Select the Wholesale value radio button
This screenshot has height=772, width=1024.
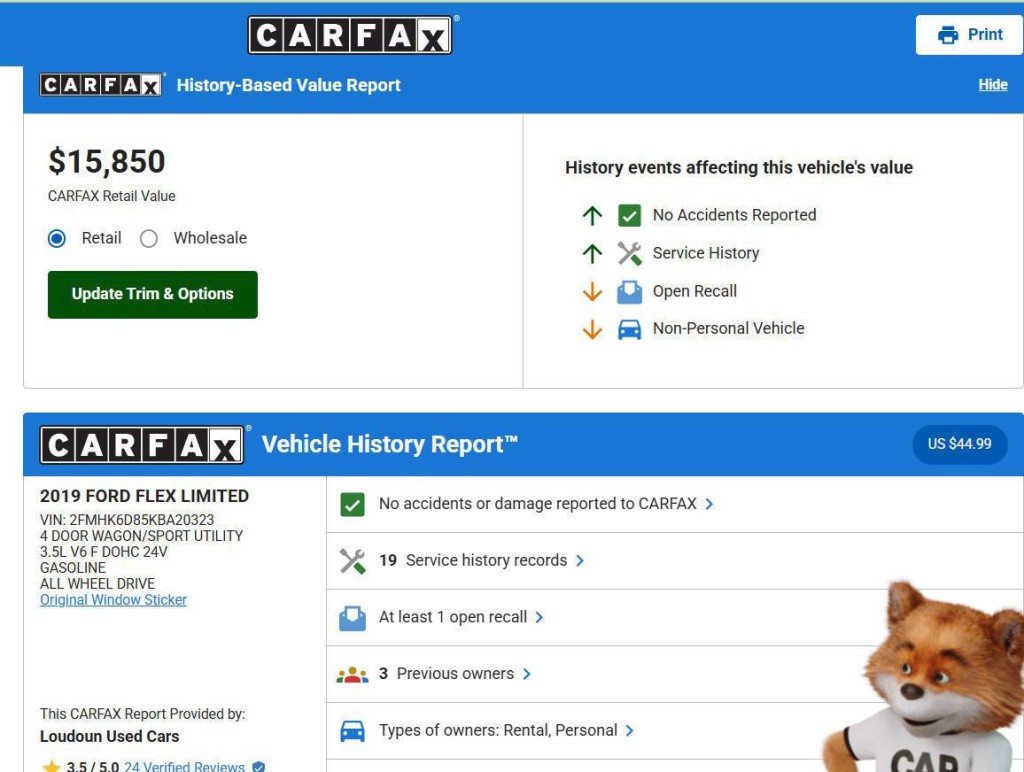pos(149,238)
